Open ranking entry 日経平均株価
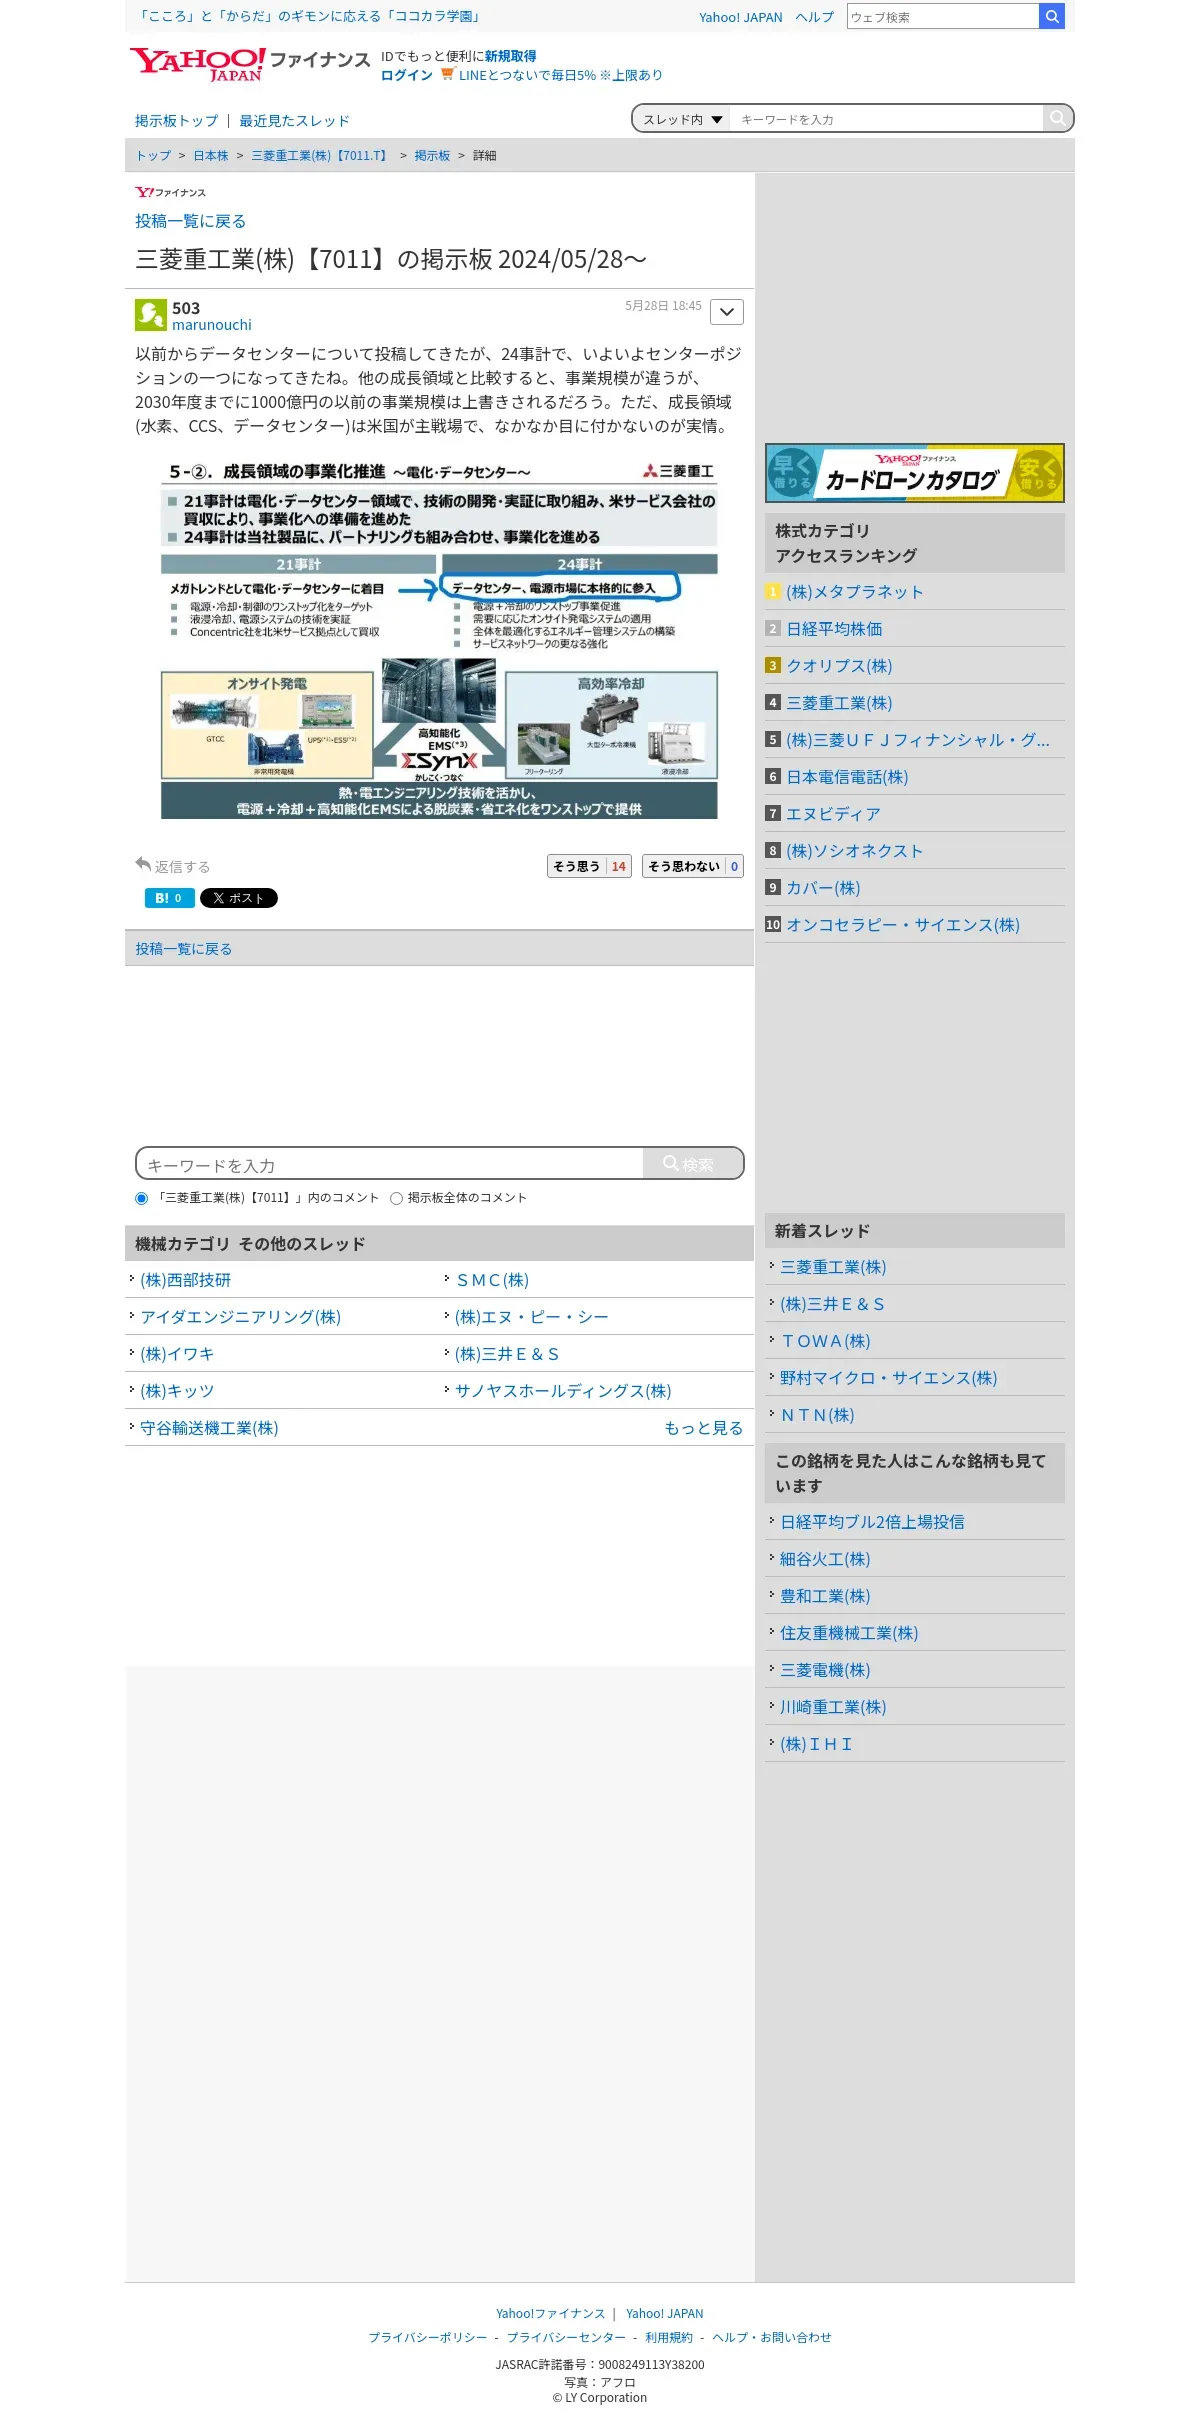Image resolution: width=1200 pixels, height=2427 pixels. [834, 629]
